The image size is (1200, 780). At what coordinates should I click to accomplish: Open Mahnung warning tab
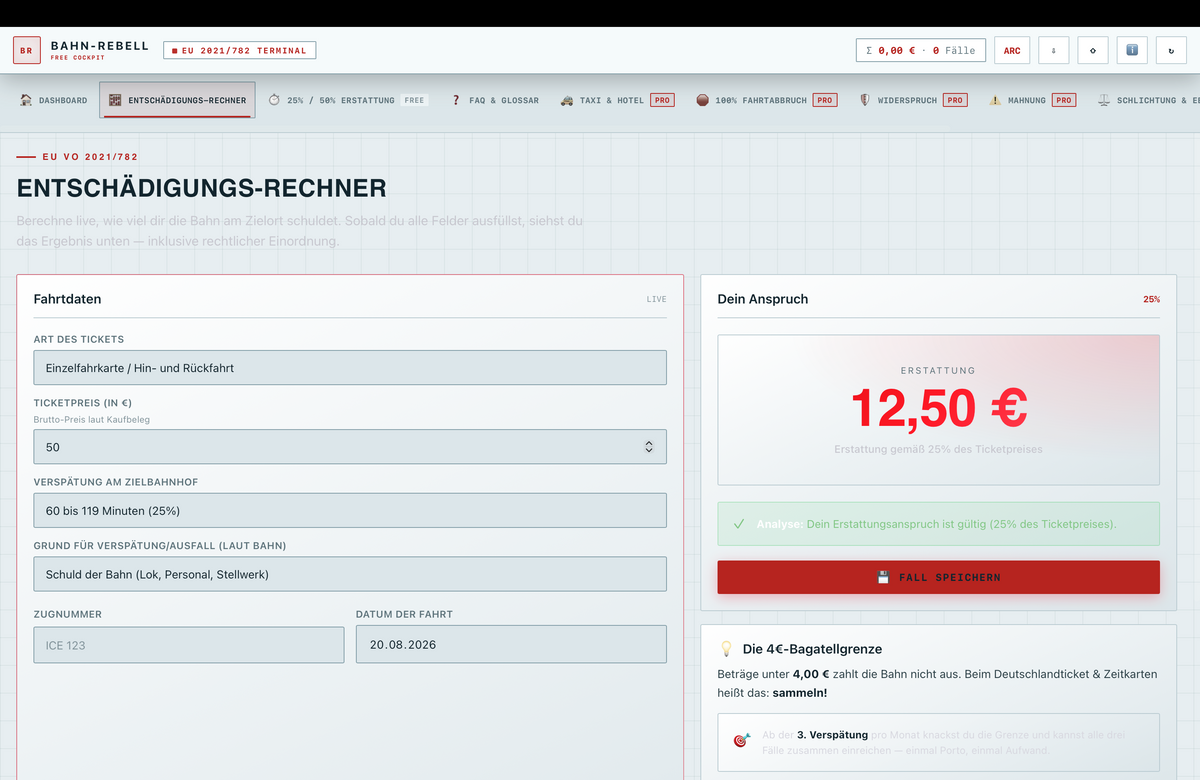[1033, 100]
